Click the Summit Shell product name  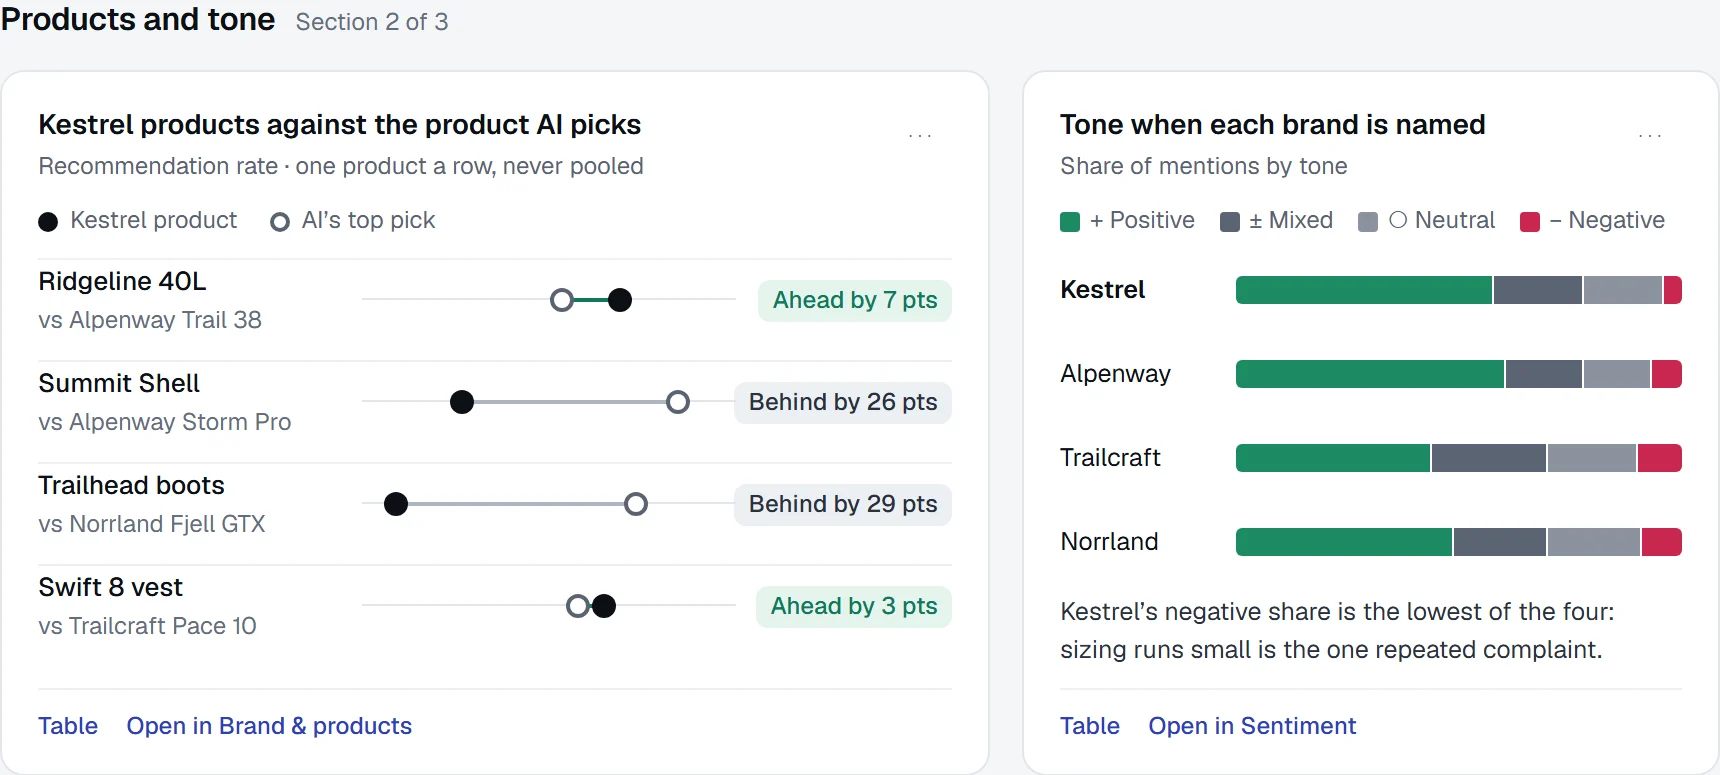(119, 384)
